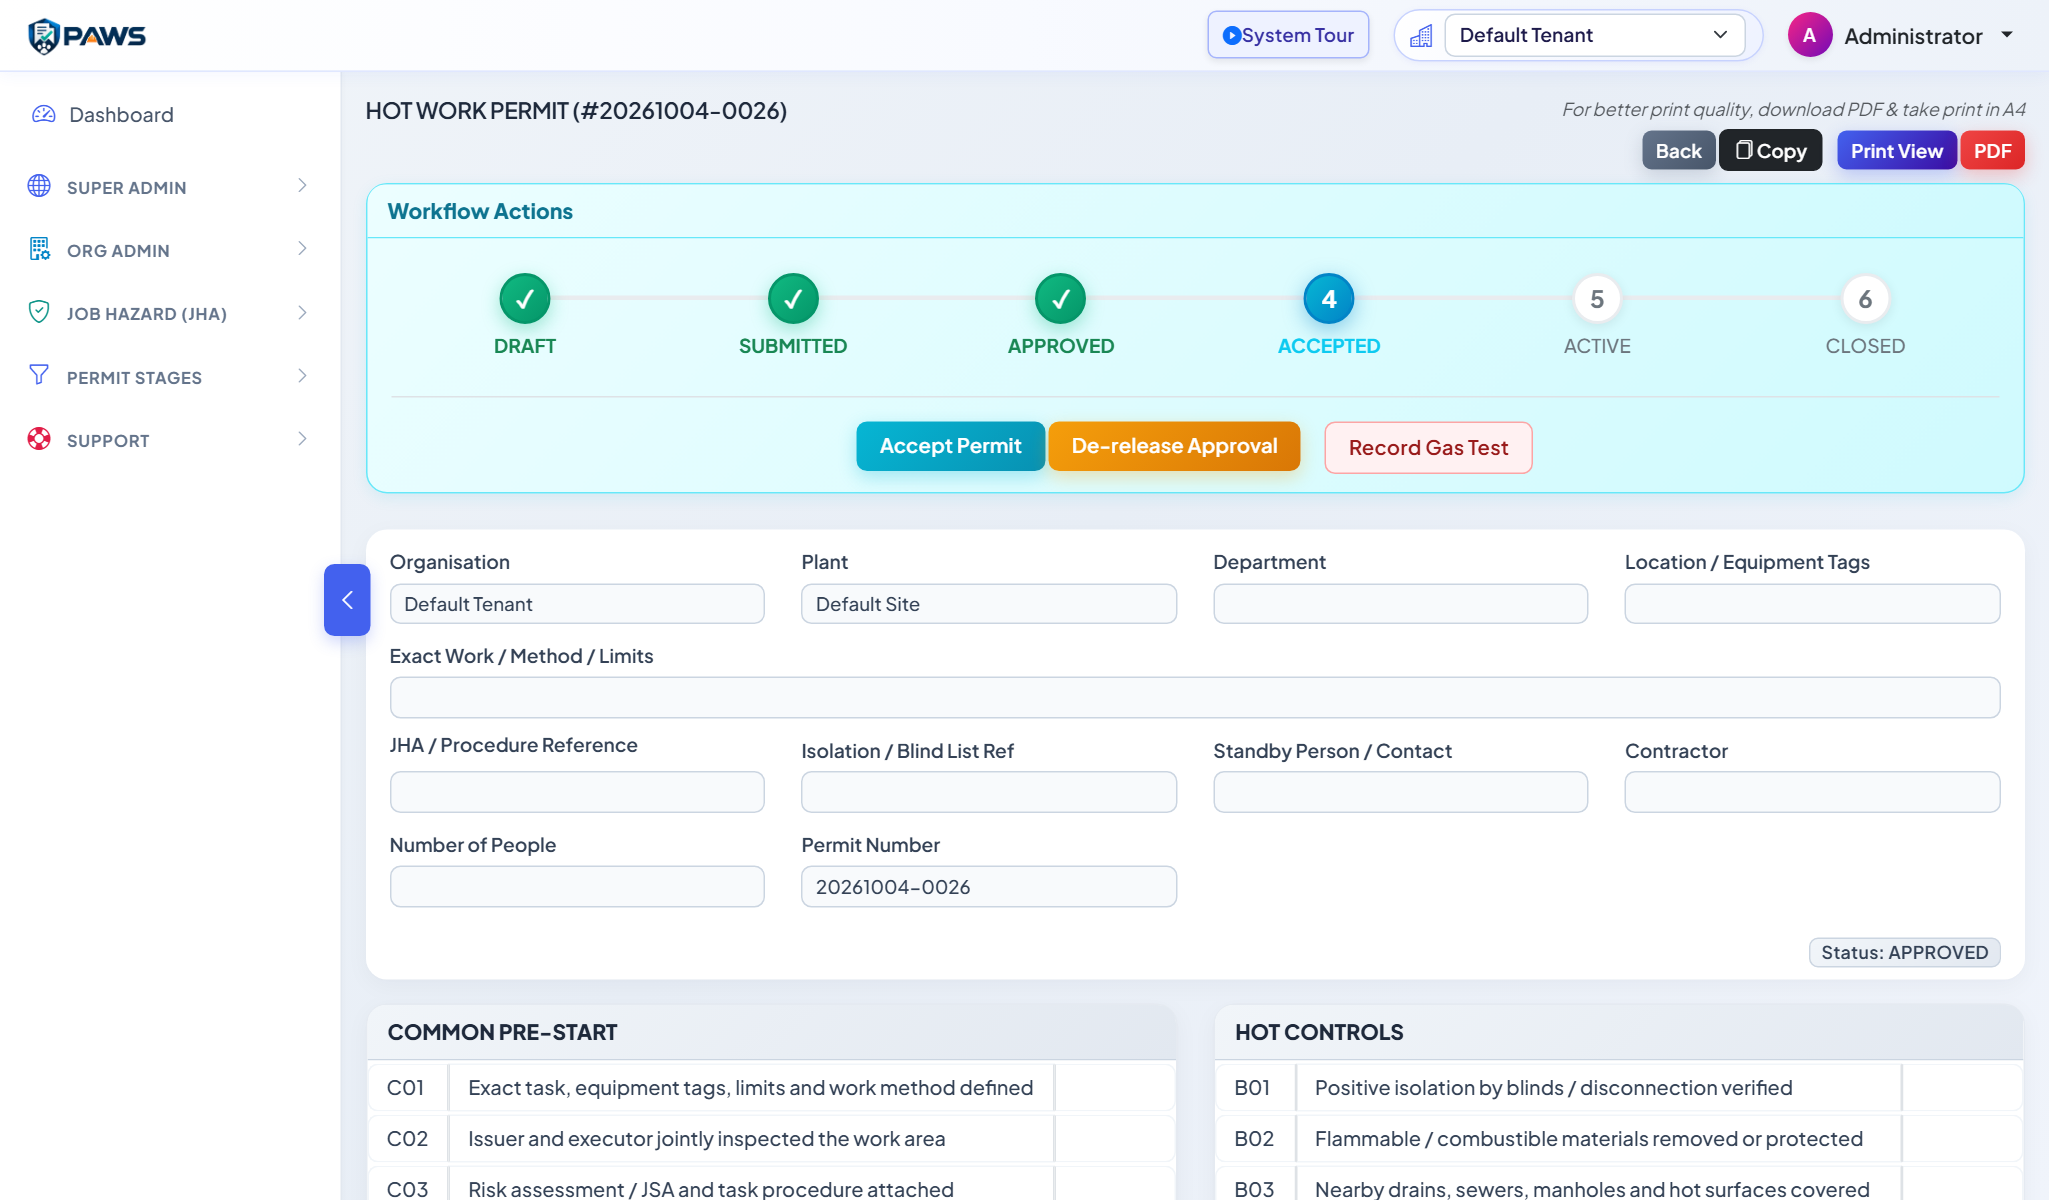Expand the PERMIT STAGES chevron
The height and width of the screenshot is (1200, 2049).
click(302, 376)
